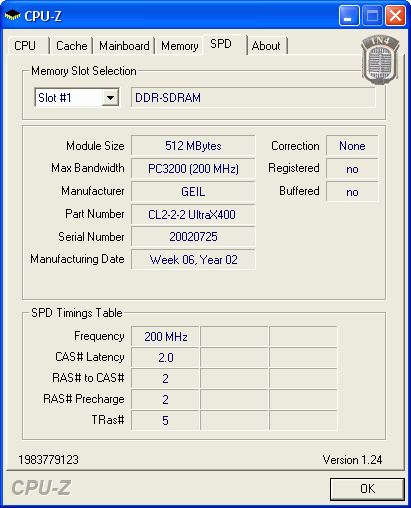
Task: Click the Manufacturer GEIL field
Action: coord(193,192)
